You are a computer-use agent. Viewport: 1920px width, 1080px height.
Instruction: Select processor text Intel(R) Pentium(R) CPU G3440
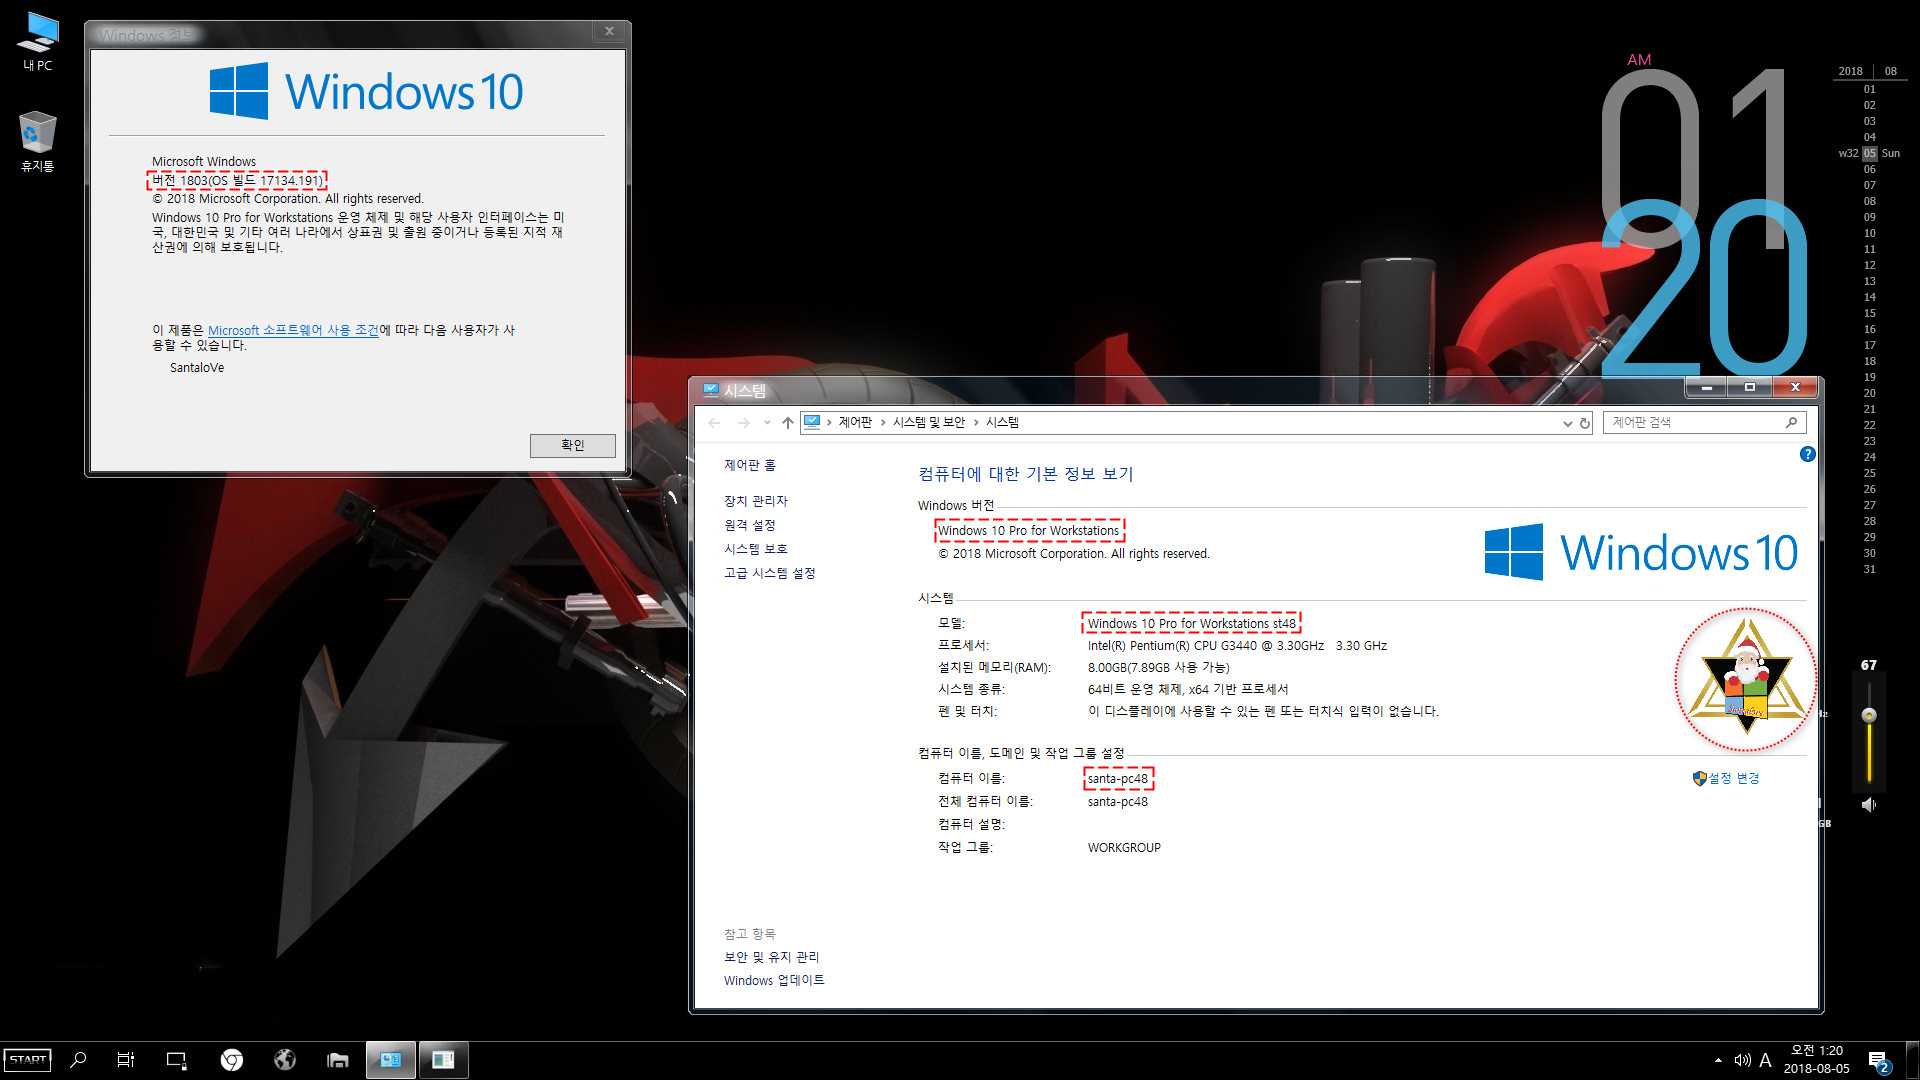(1237, 646)
